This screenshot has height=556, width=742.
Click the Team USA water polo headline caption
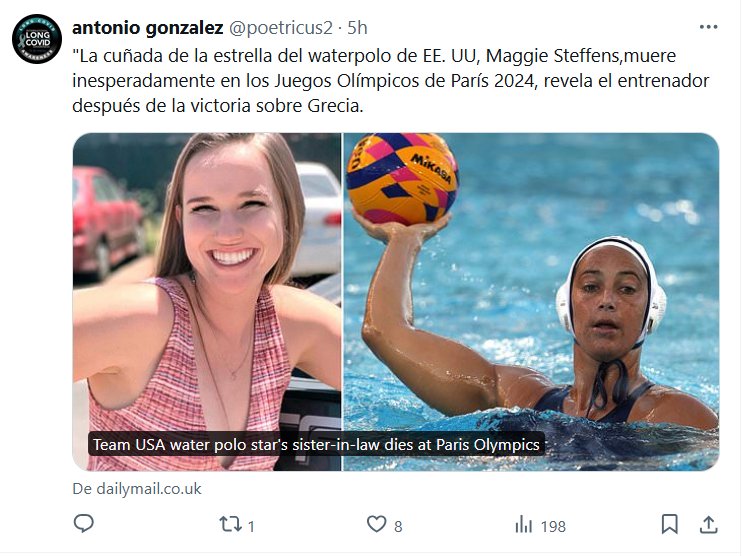[316, 445]
